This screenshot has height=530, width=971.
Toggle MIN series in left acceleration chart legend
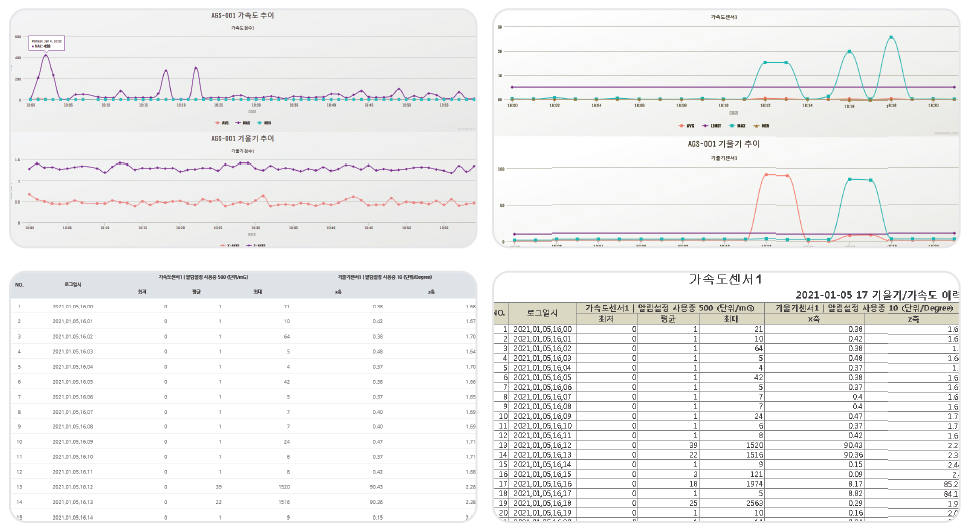click(x=262, y=124)
